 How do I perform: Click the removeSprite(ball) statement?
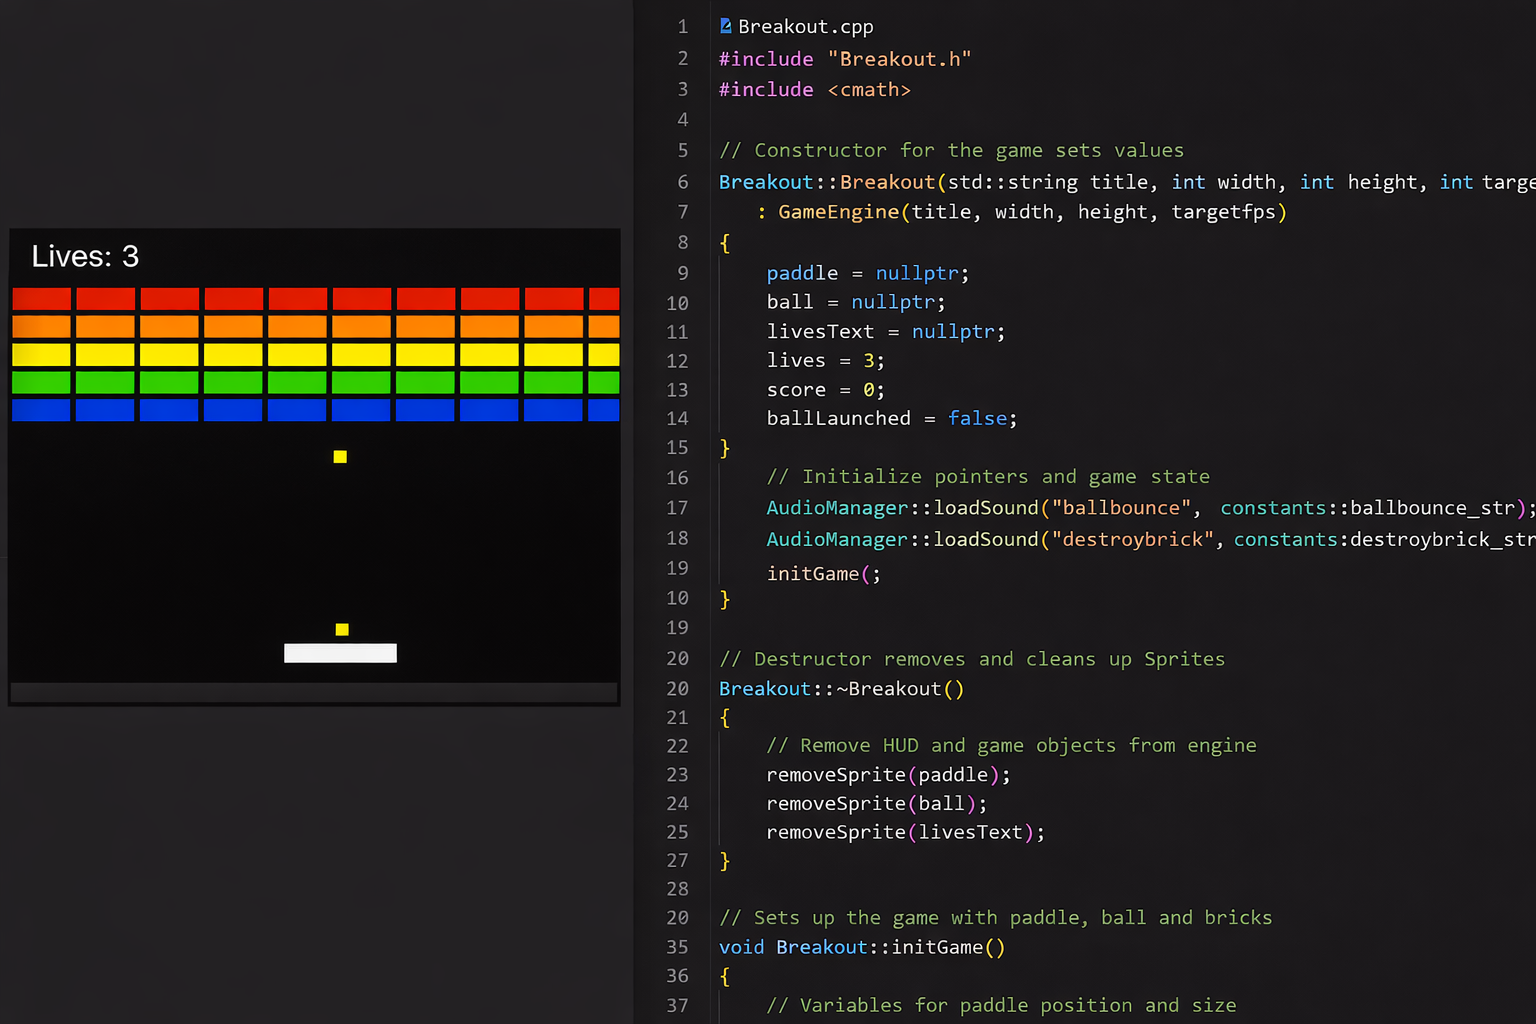pos(875,803)
